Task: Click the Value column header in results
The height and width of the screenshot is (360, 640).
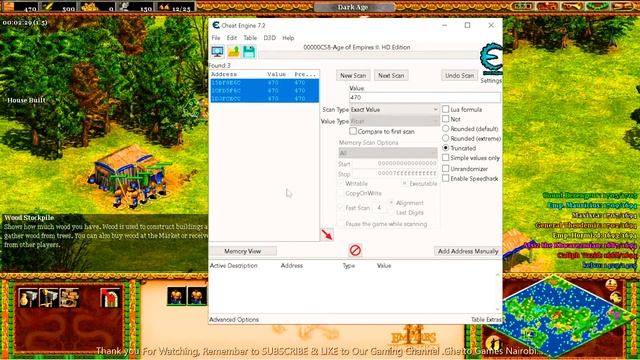Action: [x=276, y=74]
